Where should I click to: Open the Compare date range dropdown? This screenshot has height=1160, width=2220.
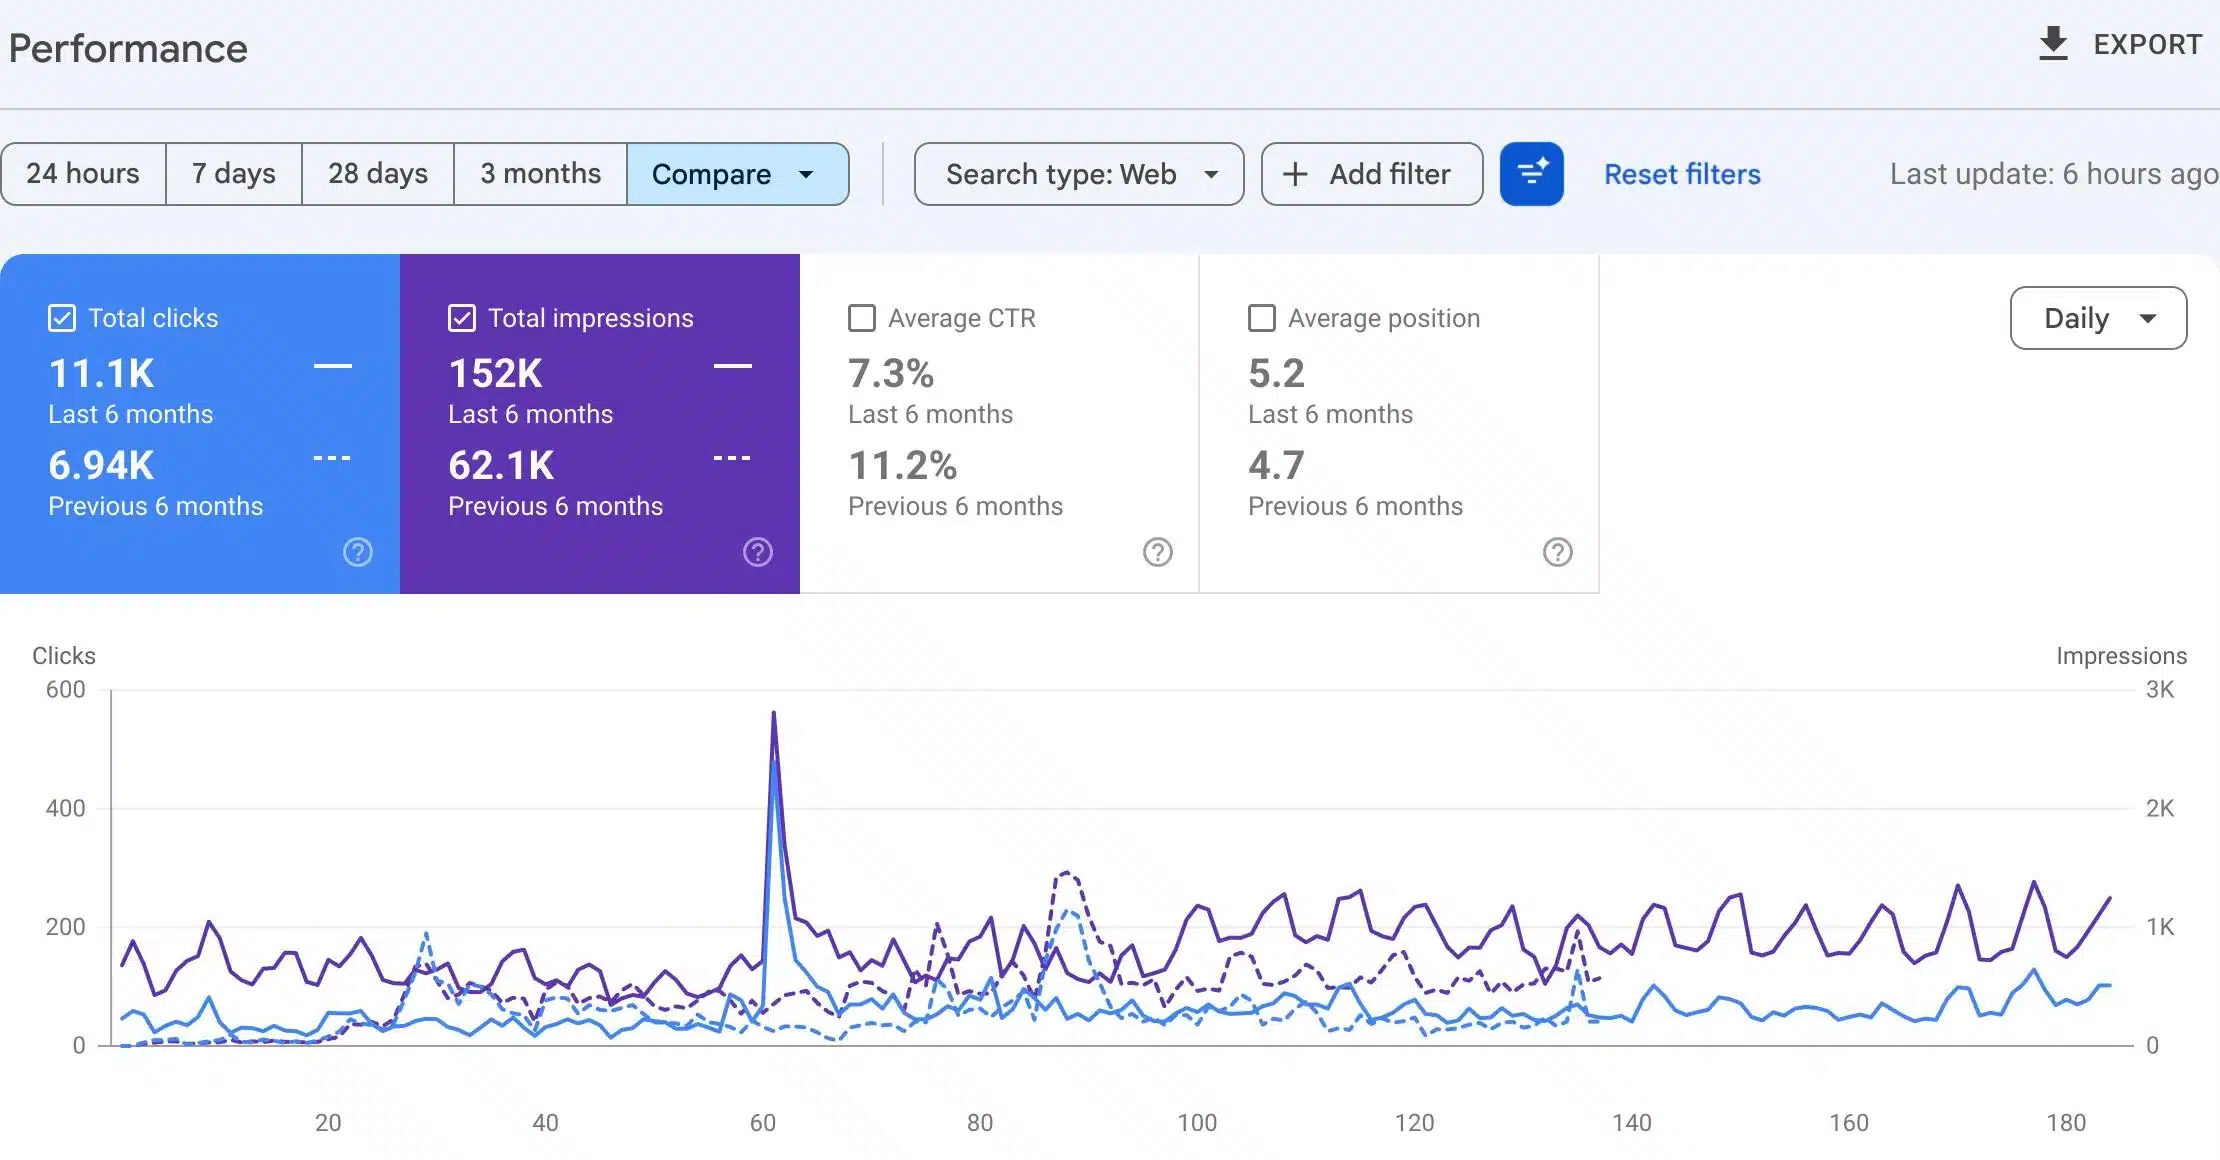click(x=738, y=174)
